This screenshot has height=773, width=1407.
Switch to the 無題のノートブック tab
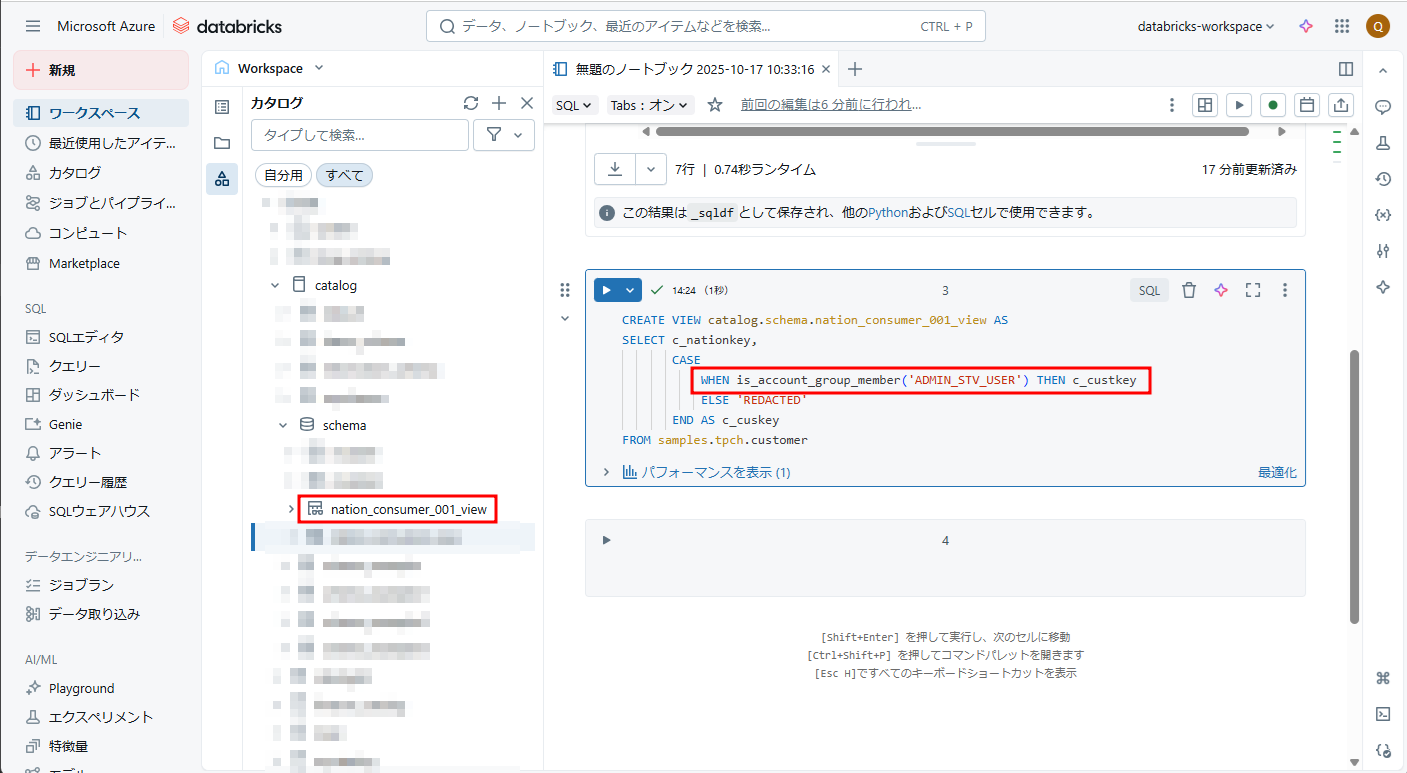tap(694, 69)
